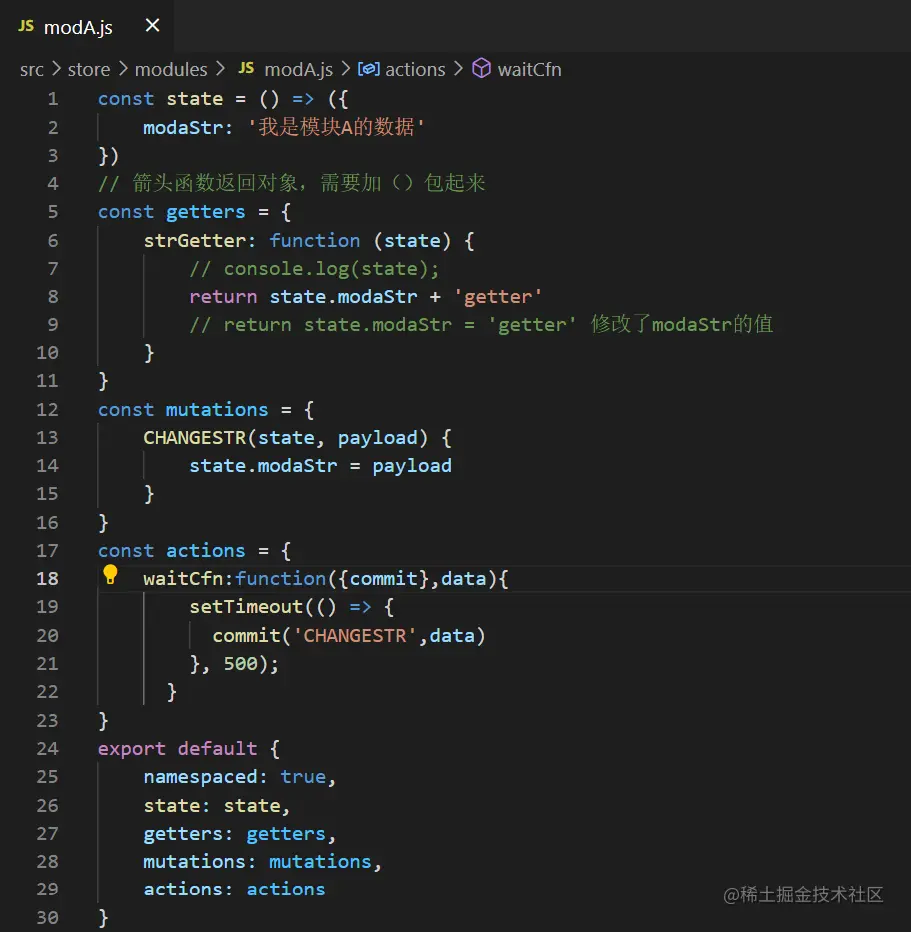911x932 pixels.
Task: Click the waitCfn cube symbol icon
Action: coord(481,68)
